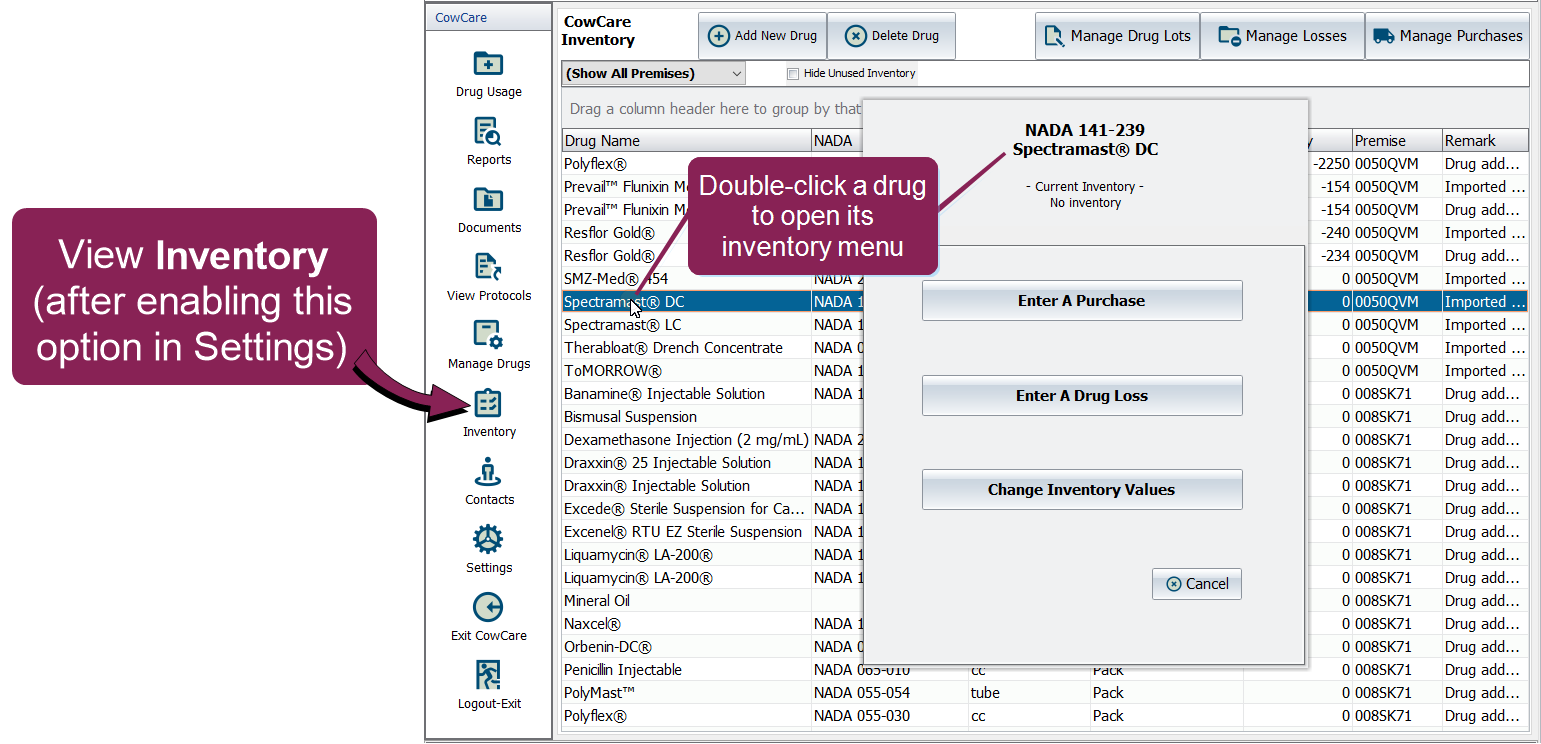Click the tube unit cell in PolyMast row
Screen dimensions: 1541x744
pyautogui.click(x=1028, y=693)
